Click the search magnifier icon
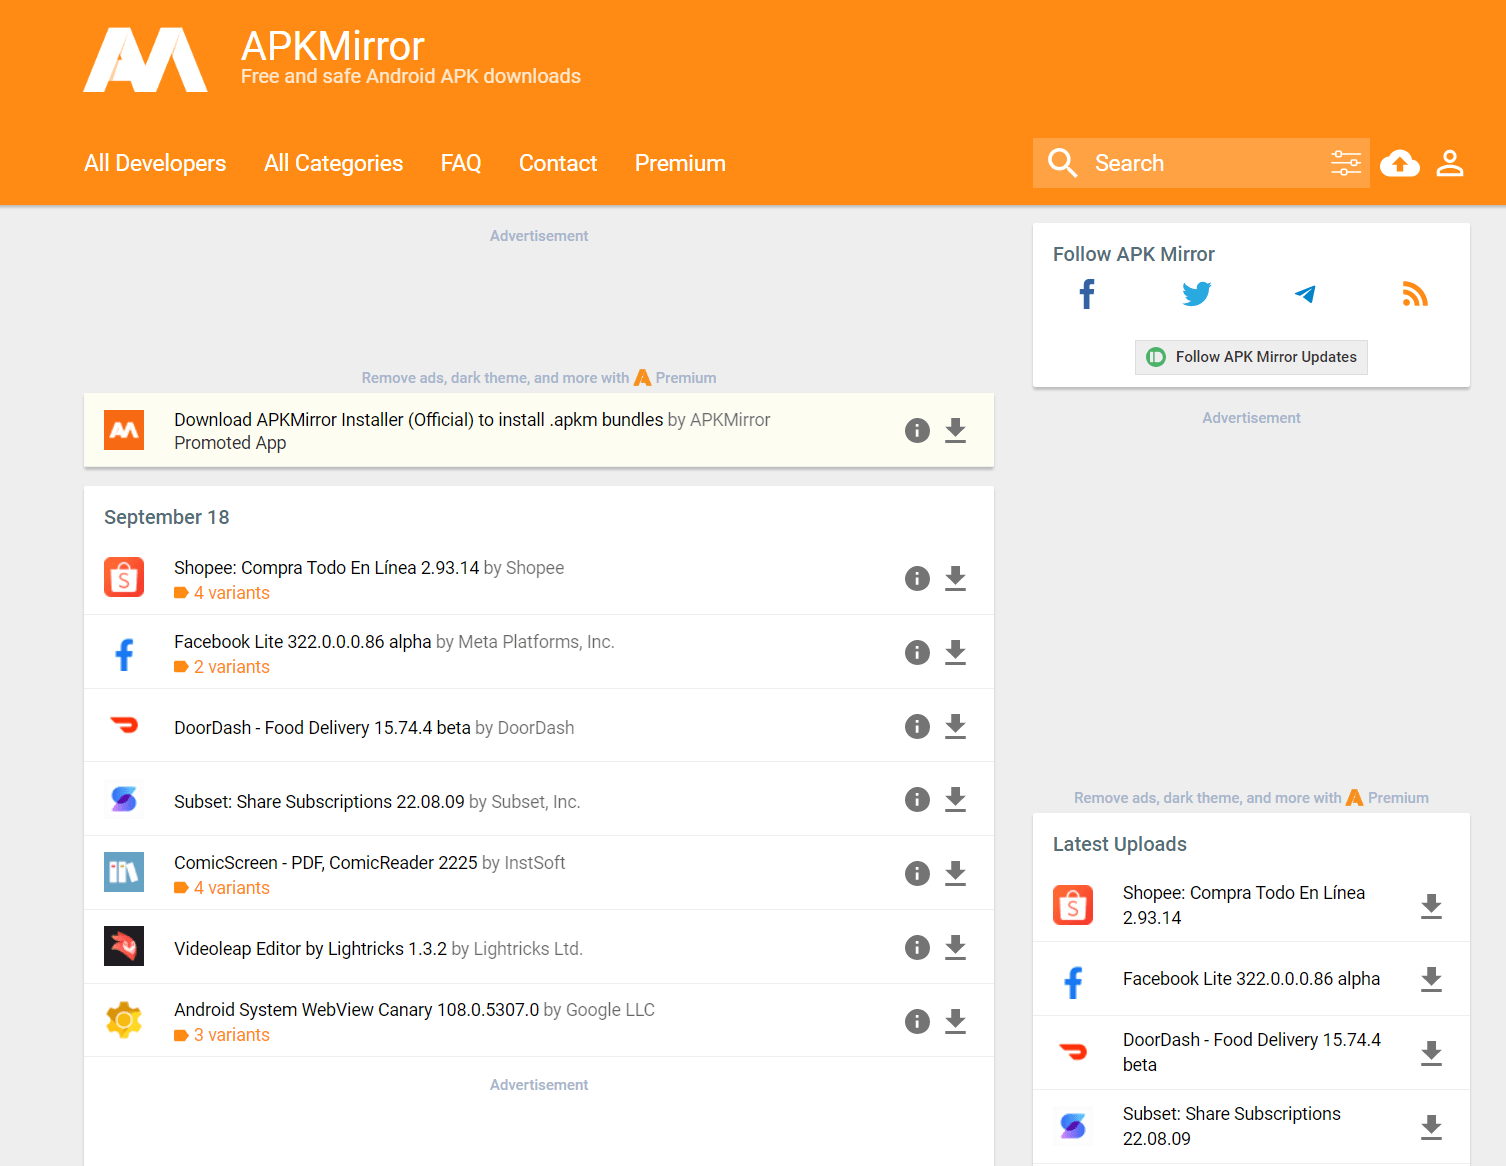The image size is (1506, 1166). click(x=1062, y=163)
